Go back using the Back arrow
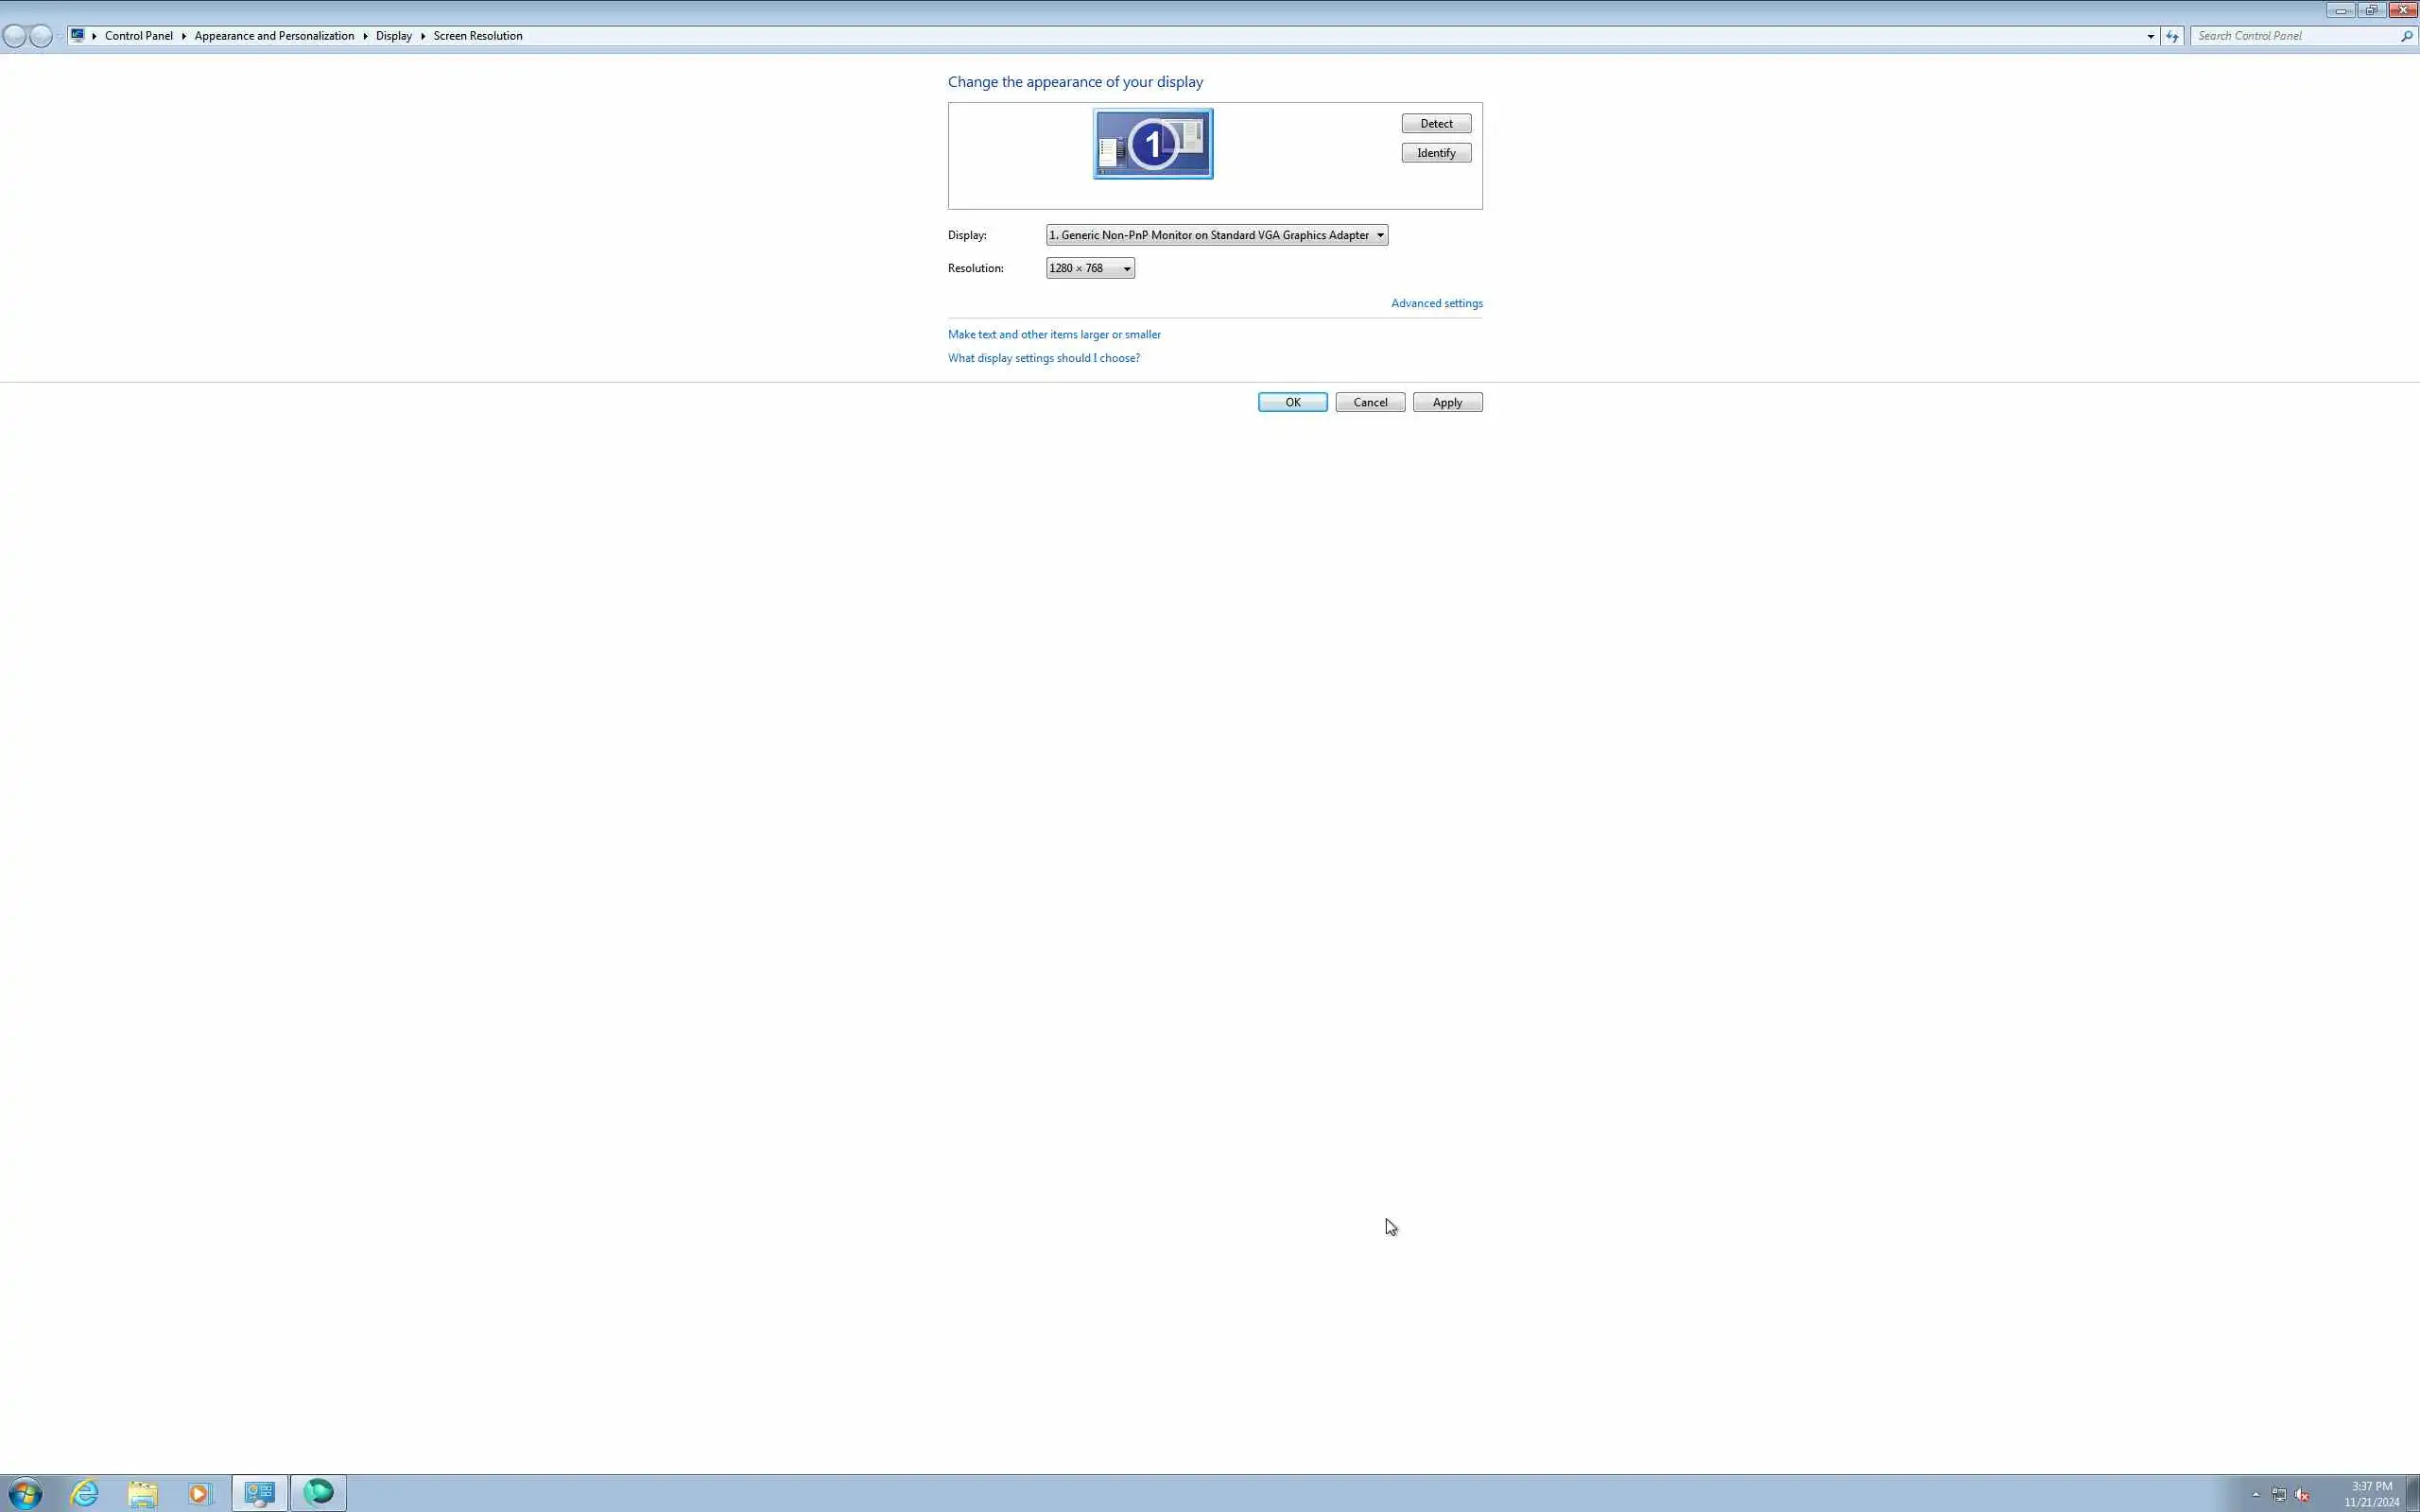The height and width of the screenshot is (1512, 2420). [x=15, y=36]
